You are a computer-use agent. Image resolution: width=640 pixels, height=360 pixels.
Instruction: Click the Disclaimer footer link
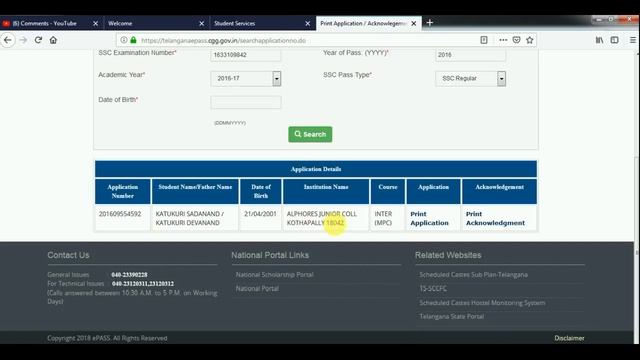(569, 338)
